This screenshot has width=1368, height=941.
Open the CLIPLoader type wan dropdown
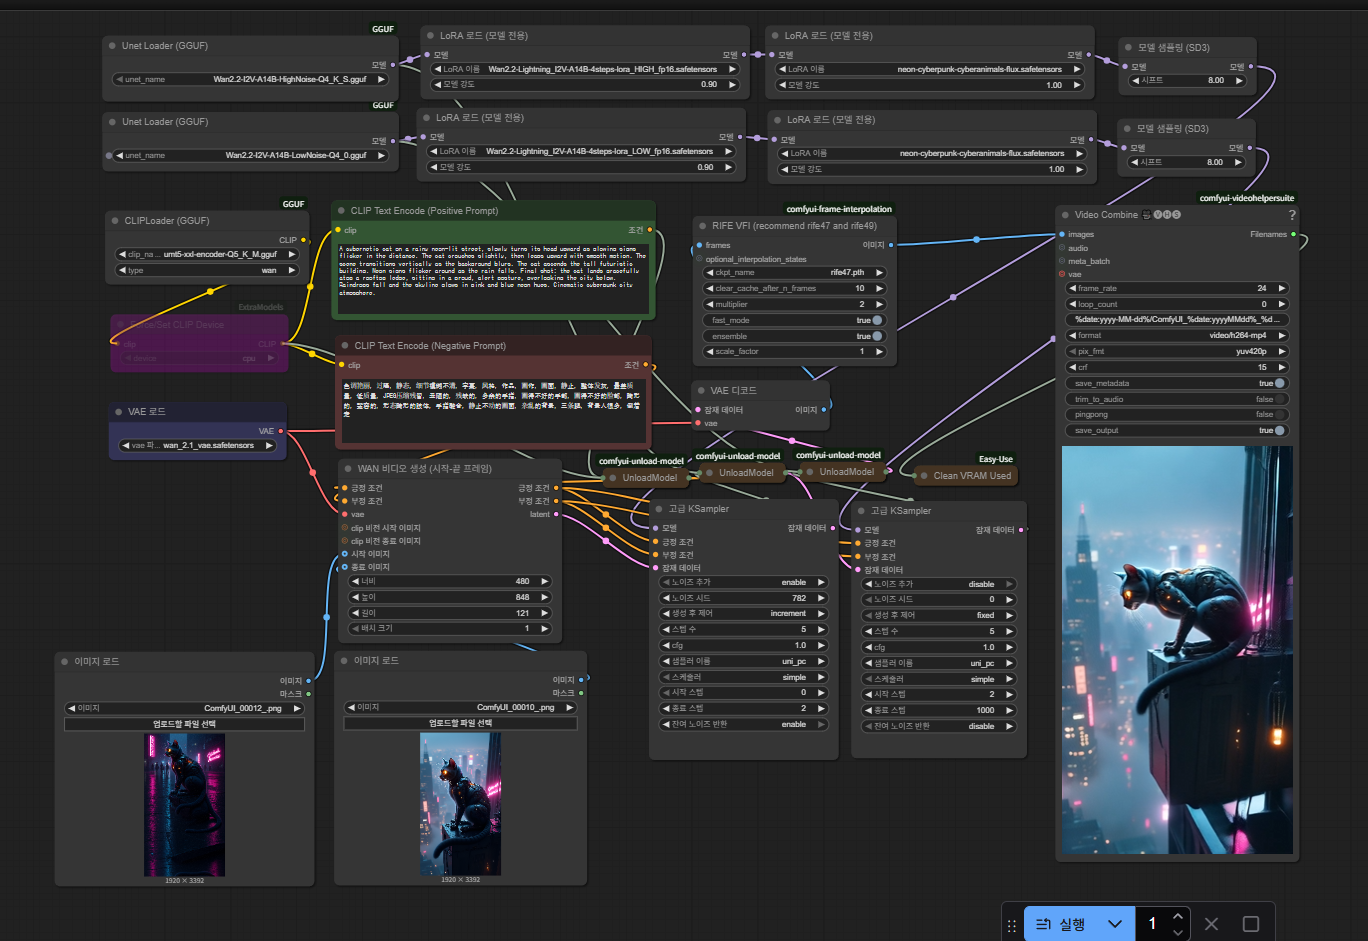point(208,270)
